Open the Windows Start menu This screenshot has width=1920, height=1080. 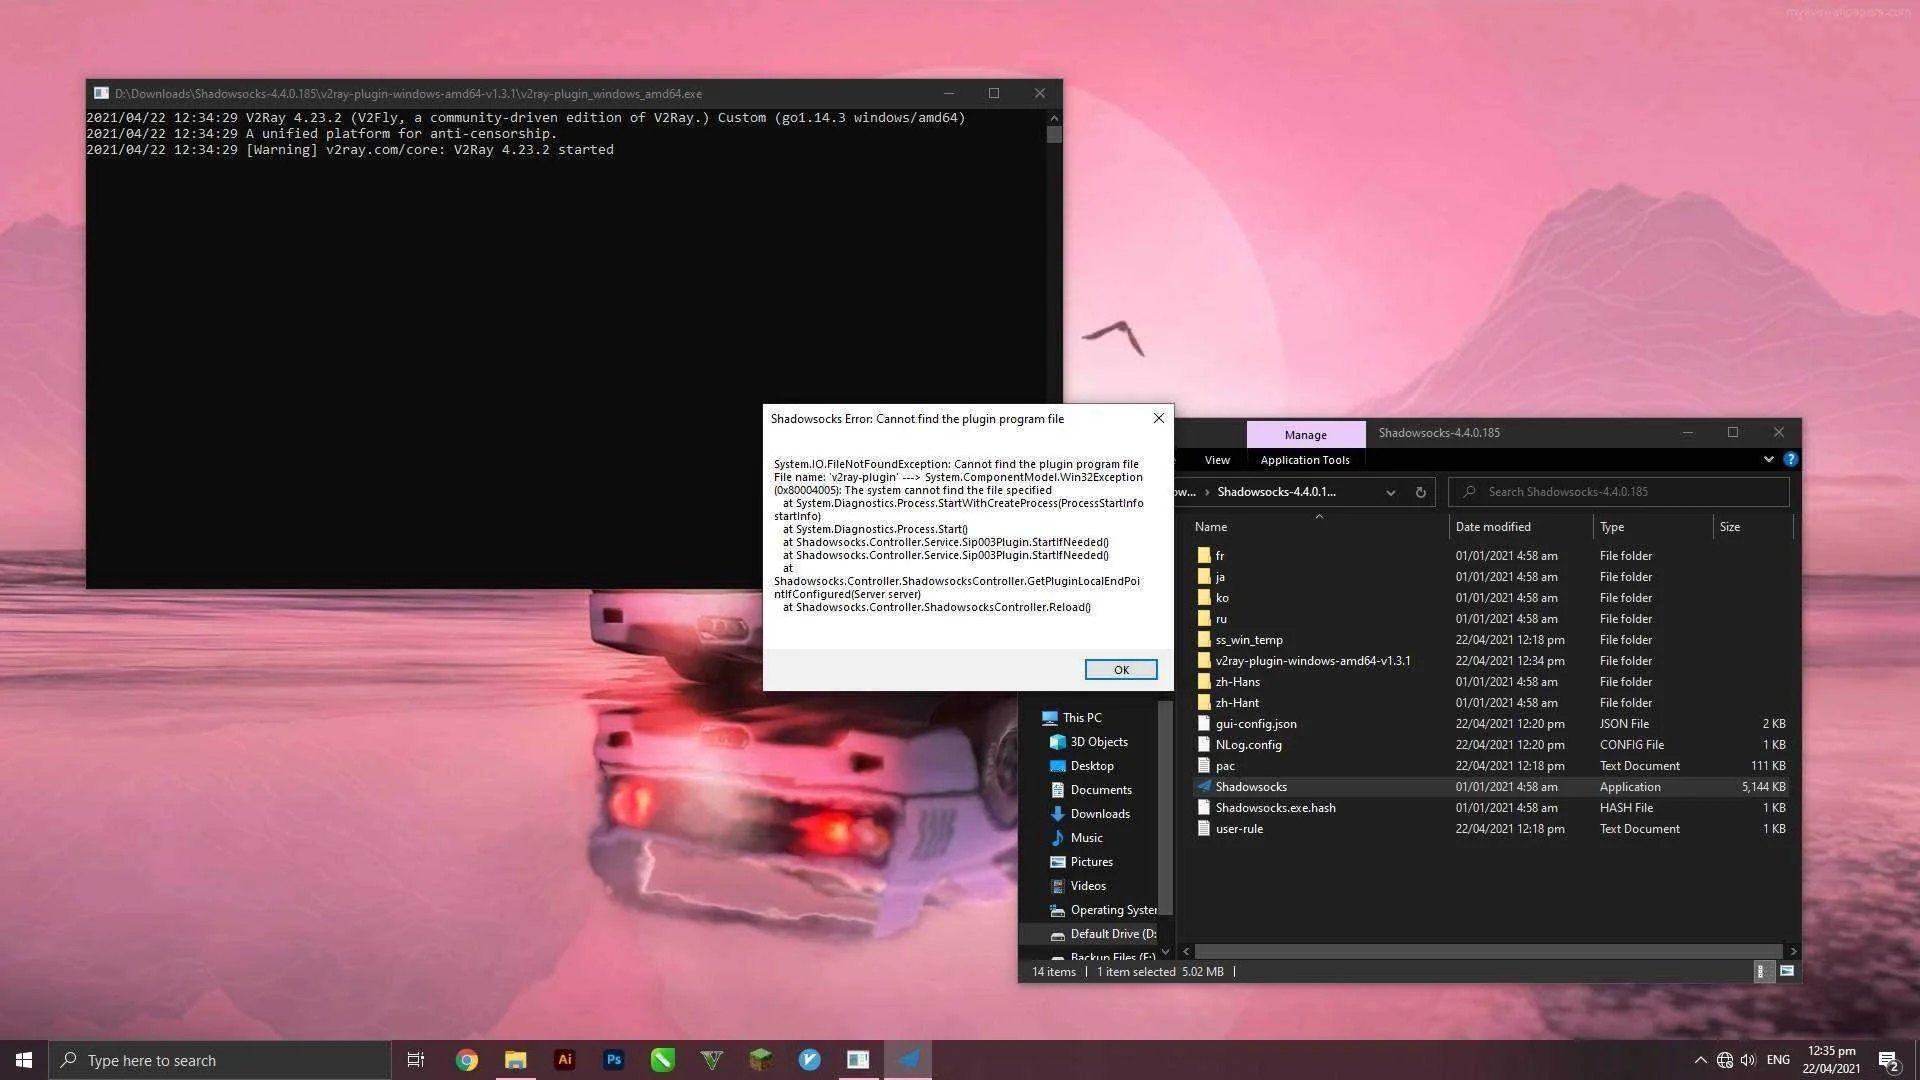[24, 1060]
